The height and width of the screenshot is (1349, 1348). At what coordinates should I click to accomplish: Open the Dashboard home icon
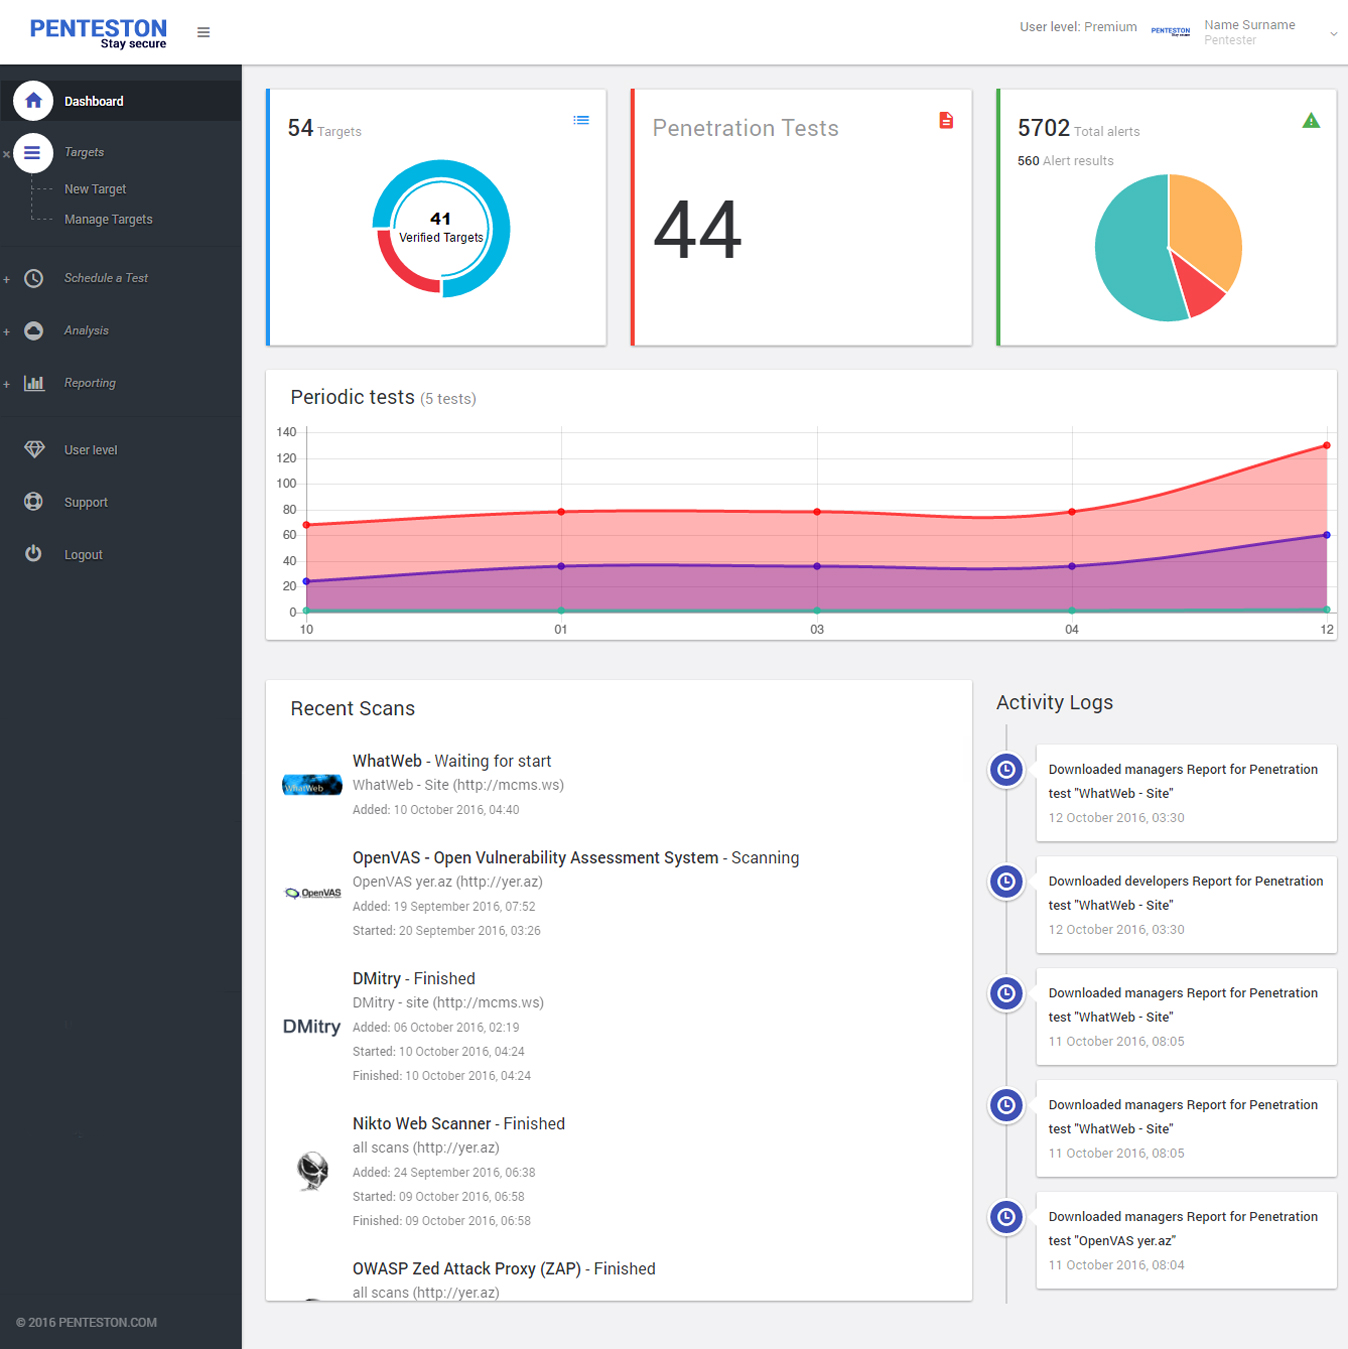33,101
